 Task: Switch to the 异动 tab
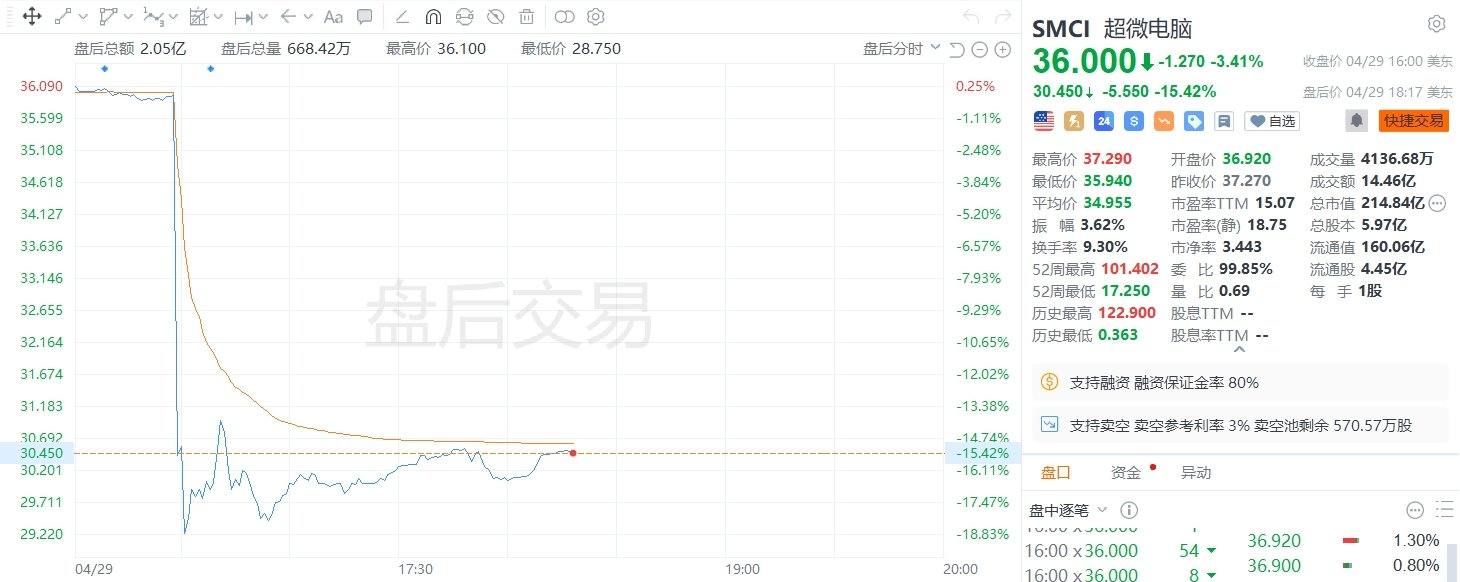(x=1195, y=473)
